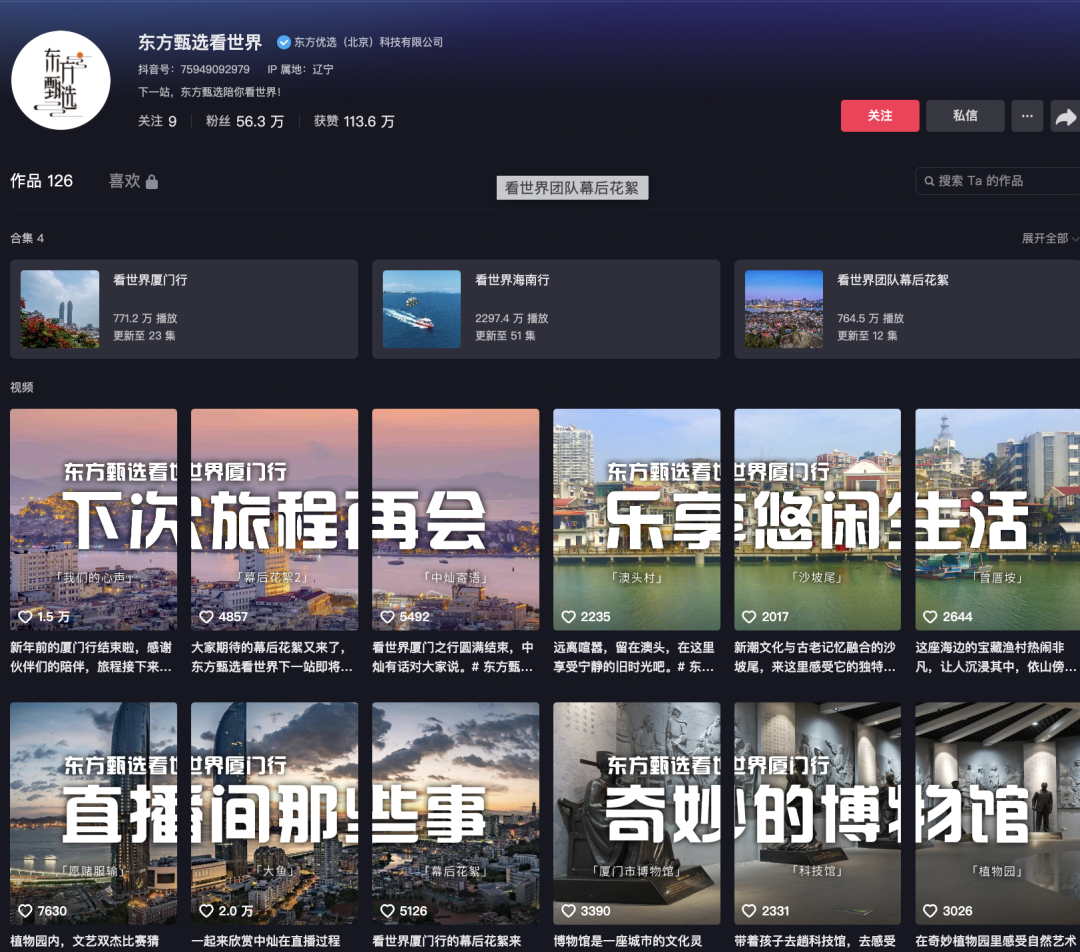Click the 粉丝 56.3万 followers count
This screenshot has height=952, width=1080.
[x=245, y=121]
